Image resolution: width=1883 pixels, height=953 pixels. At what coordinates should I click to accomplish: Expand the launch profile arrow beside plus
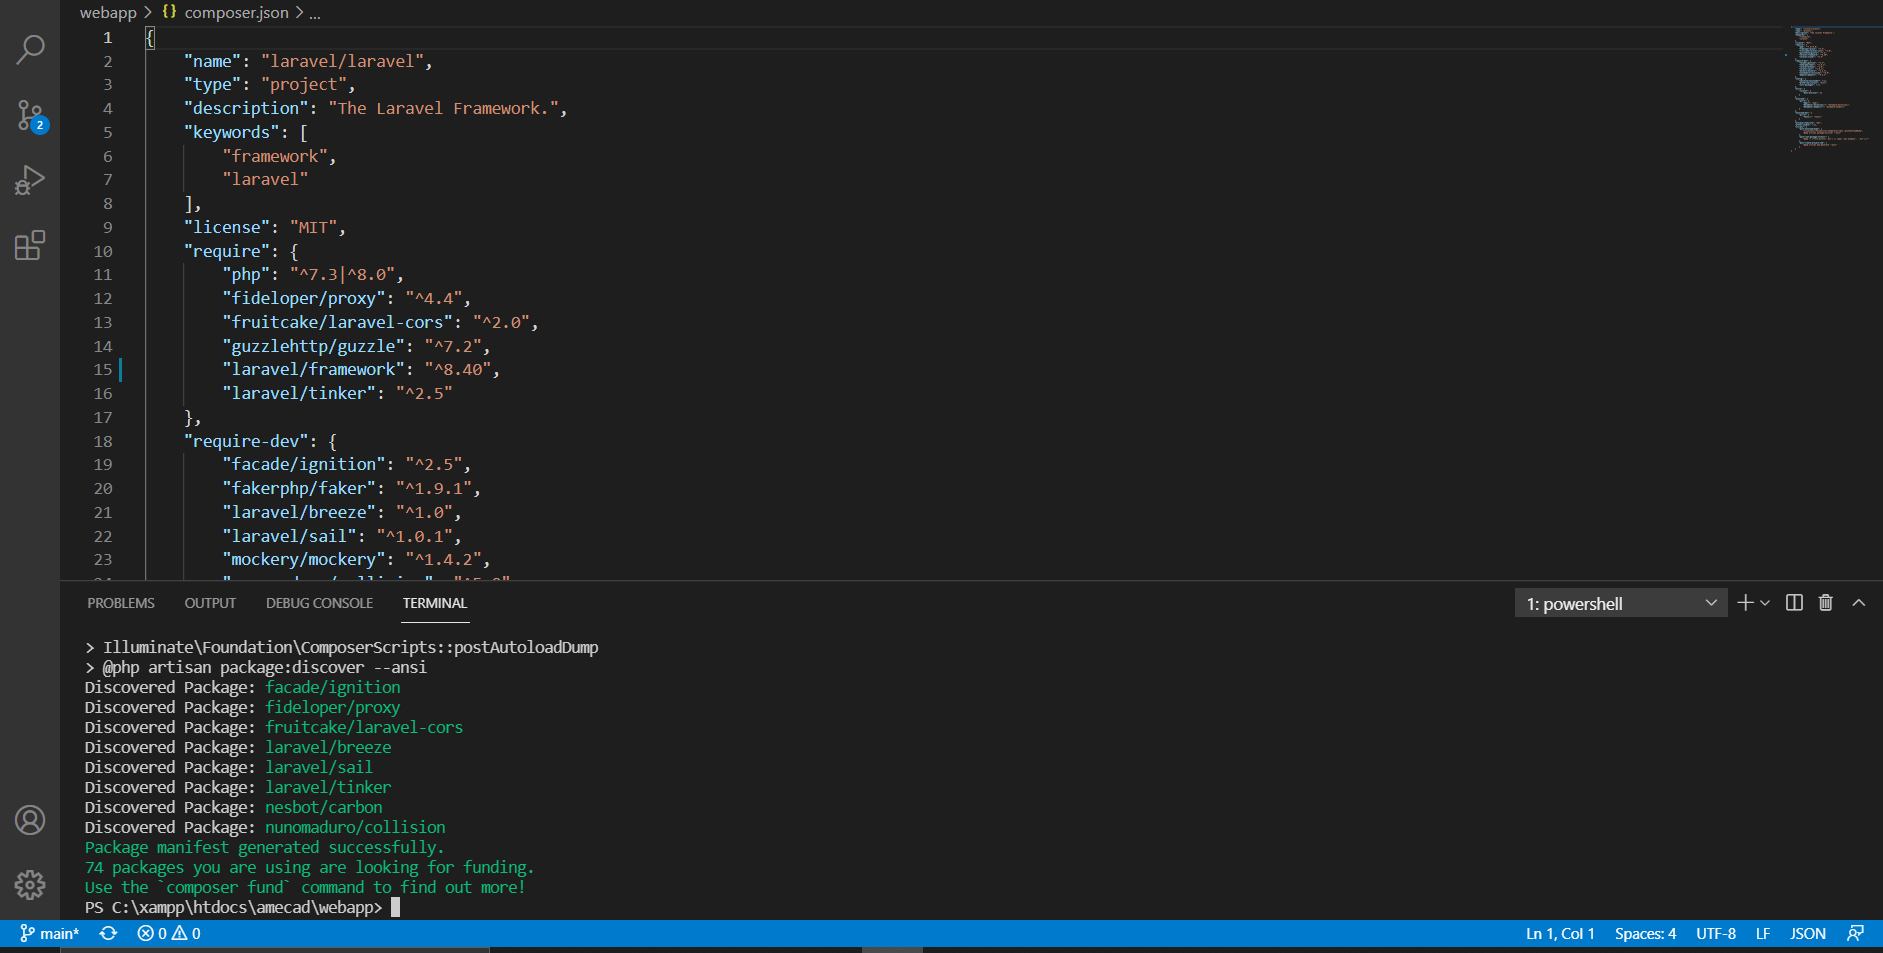[x=1765, y=603]
